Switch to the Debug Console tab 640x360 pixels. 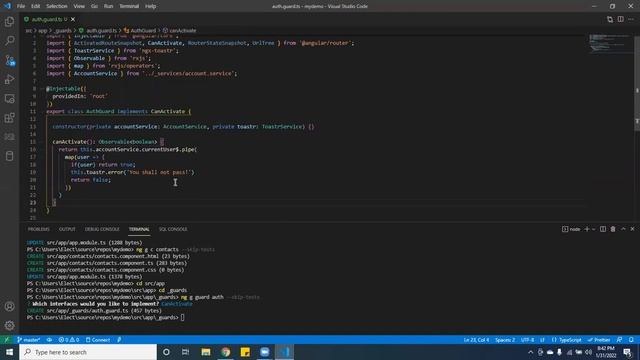coord(102,229)
